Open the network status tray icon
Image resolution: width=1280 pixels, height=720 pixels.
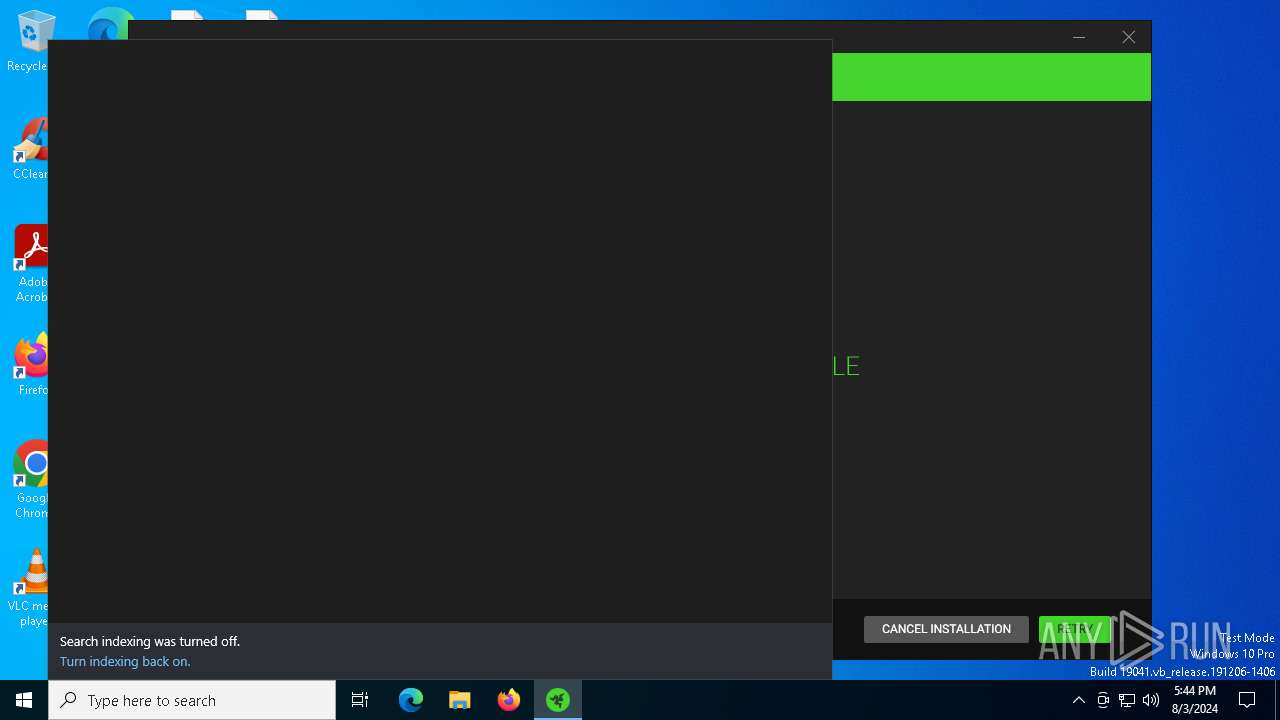click(x=1127, y=700)
